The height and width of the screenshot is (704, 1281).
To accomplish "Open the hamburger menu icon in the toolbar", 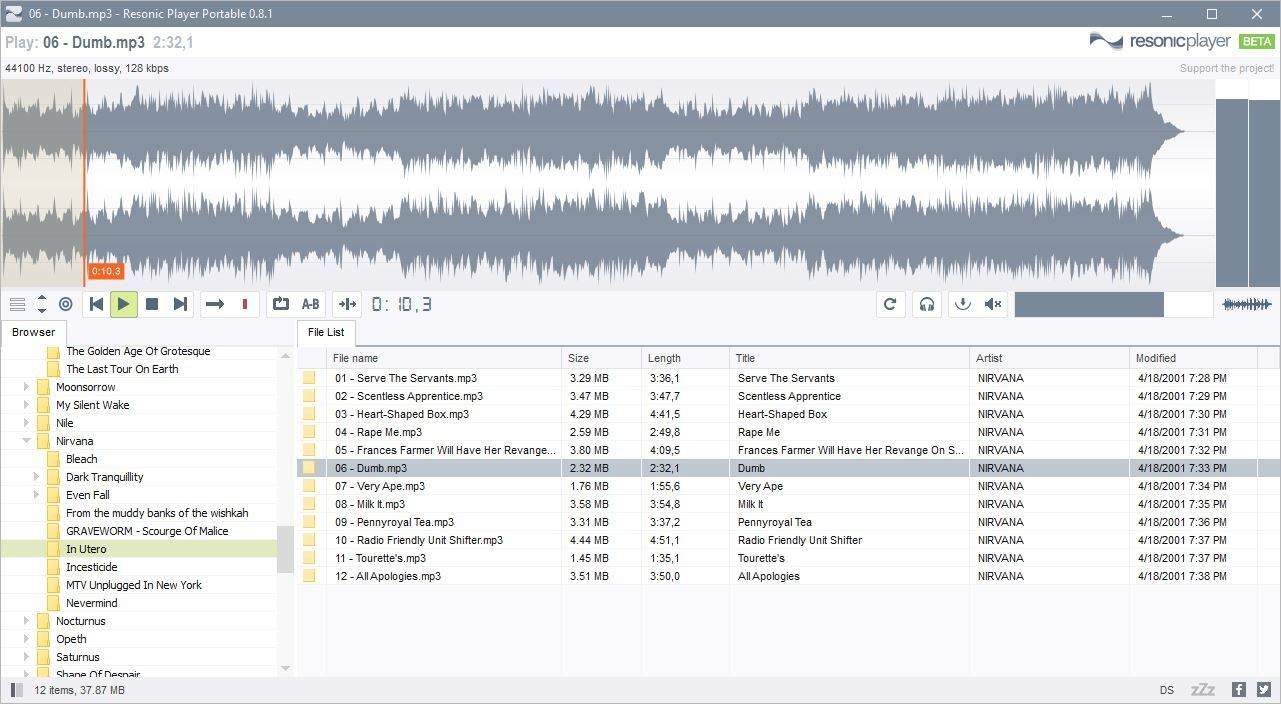I will click(17, 304).
